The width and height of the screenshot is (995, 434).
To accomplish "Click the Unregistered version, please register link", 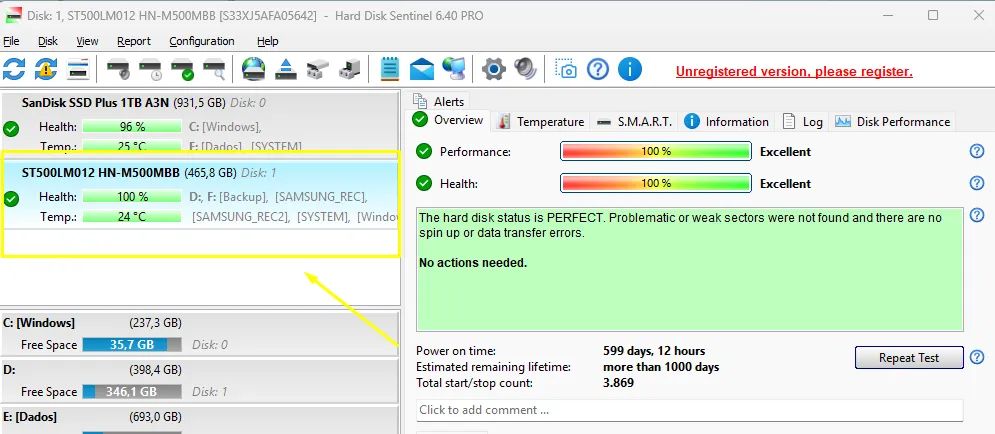I will pos(794,72).
